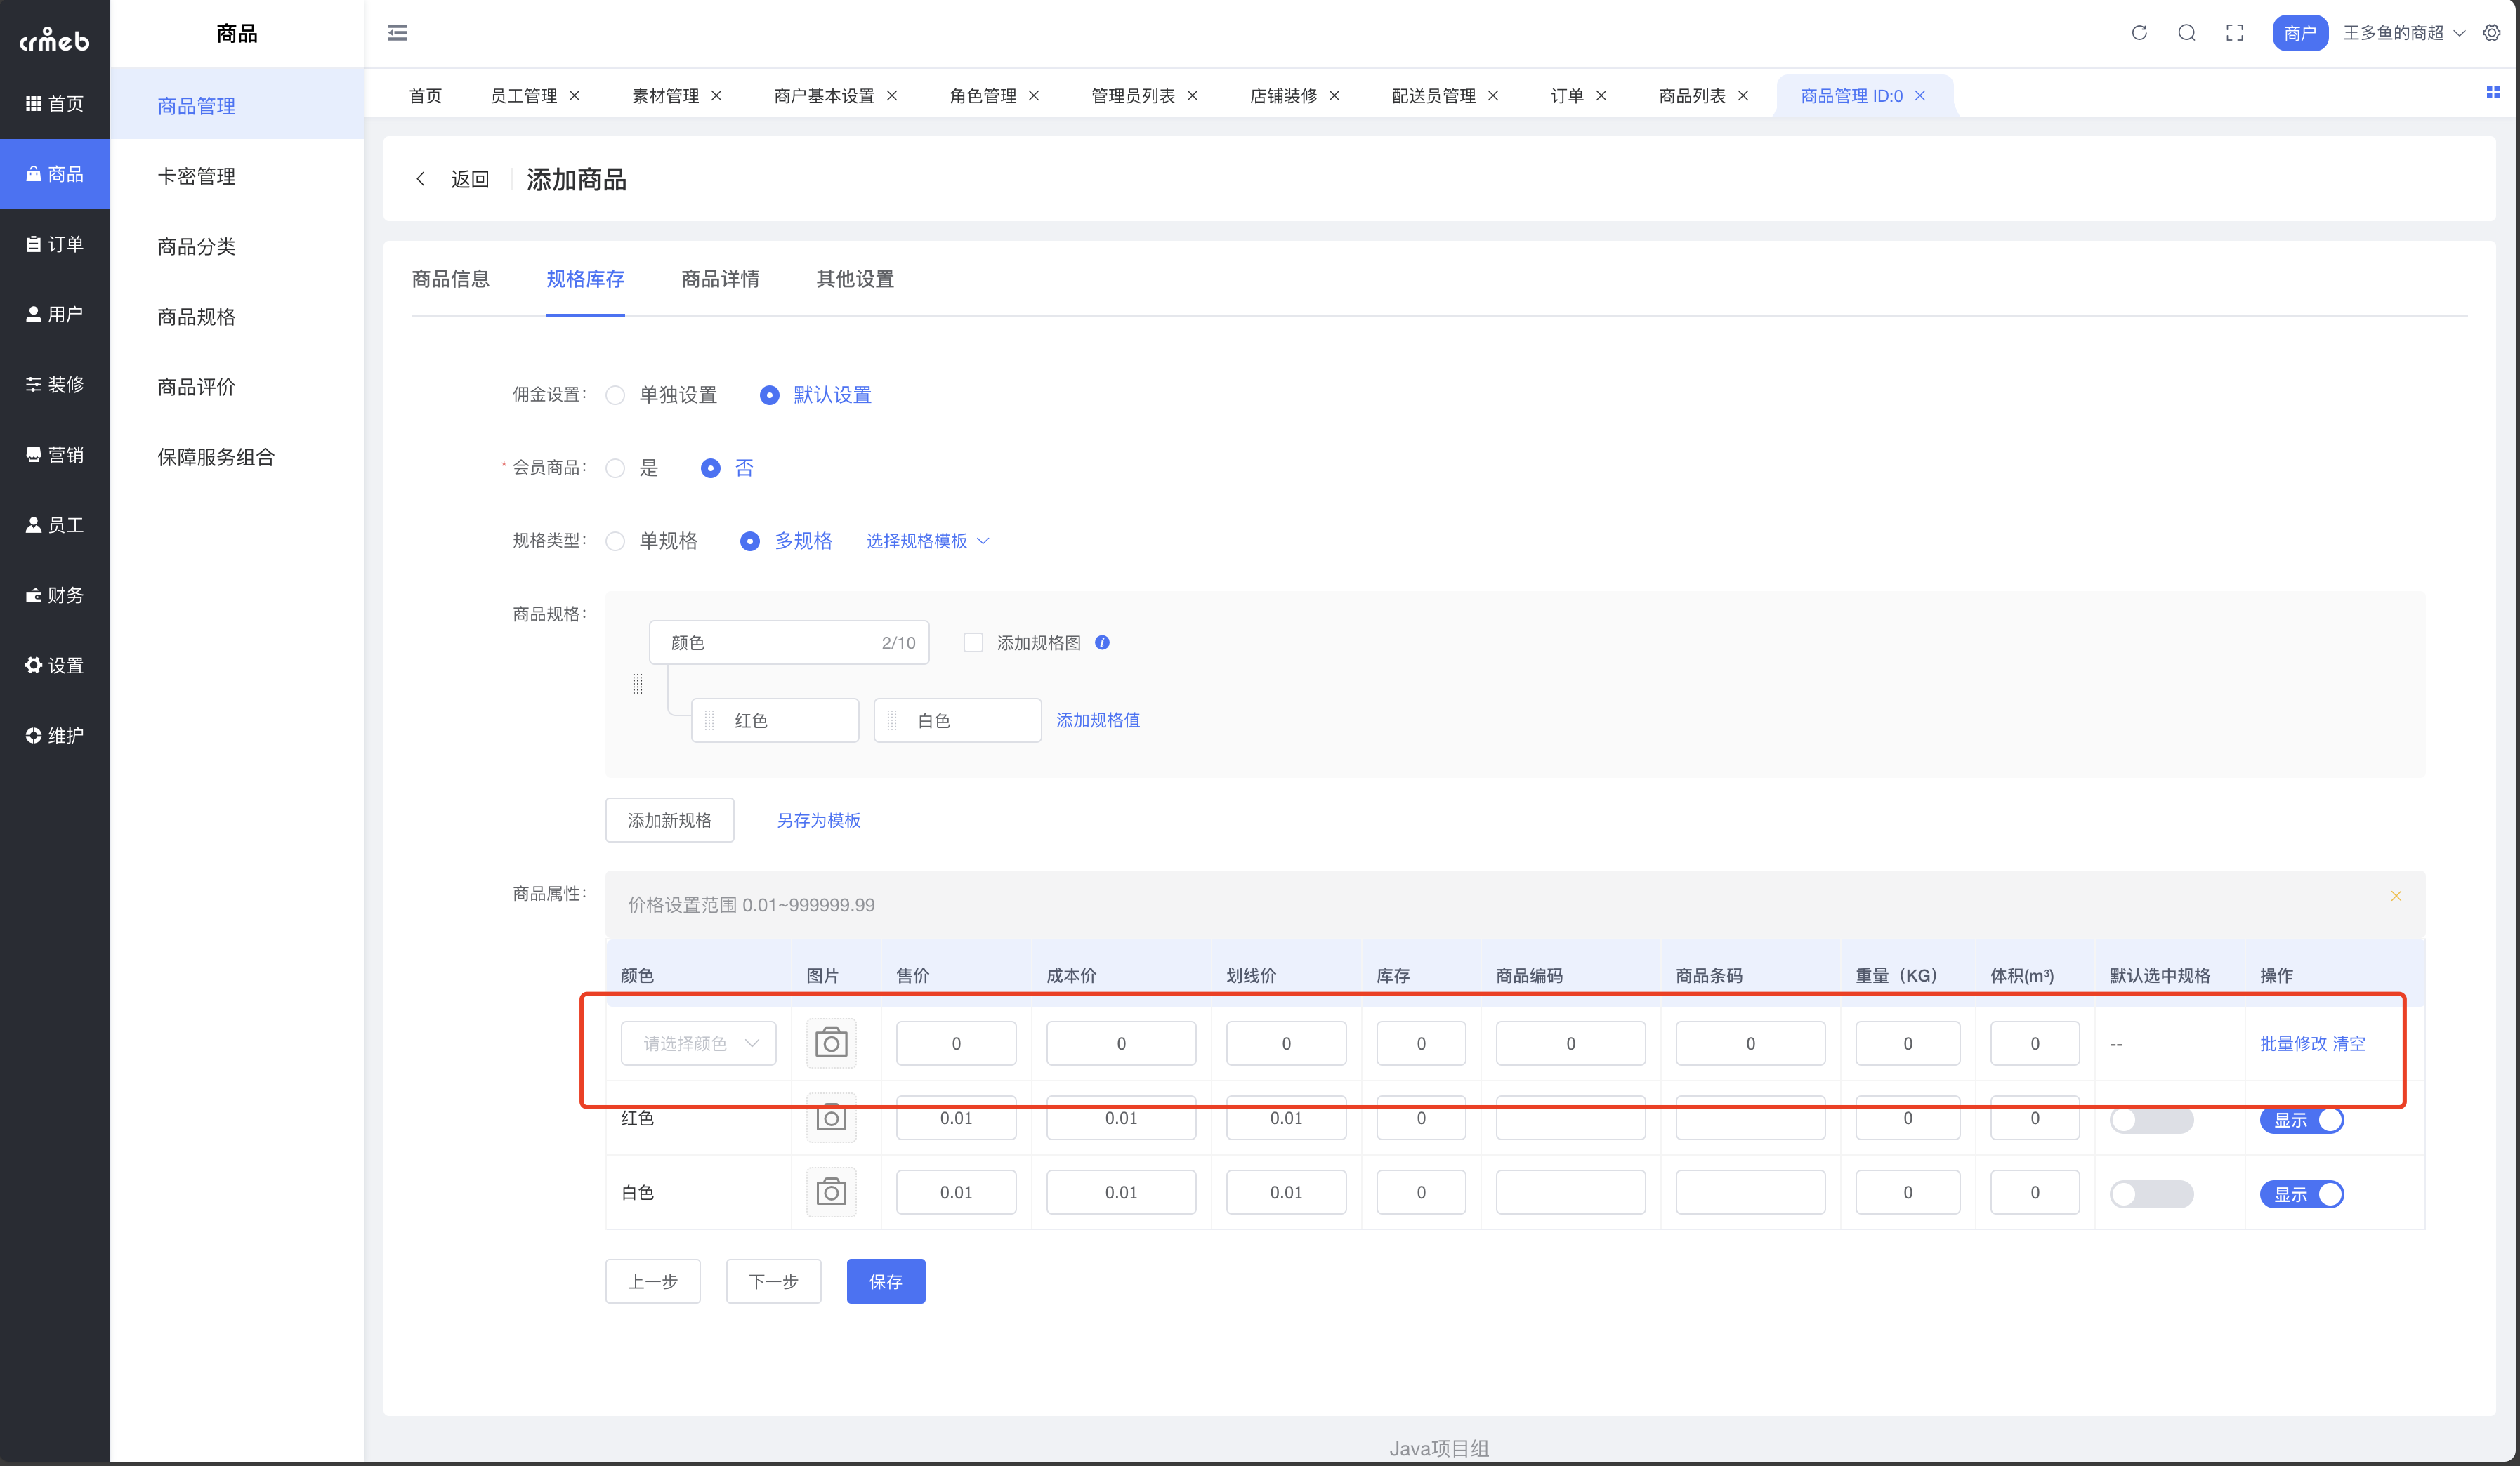Open settings gear in top right
The width and height of the screenshot is (2520, 1466).
tap(2492, 33)
